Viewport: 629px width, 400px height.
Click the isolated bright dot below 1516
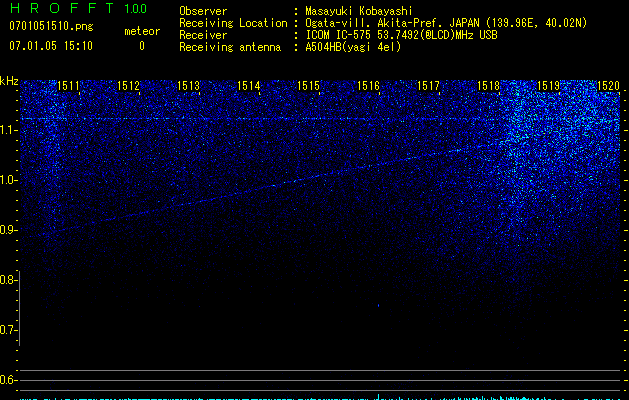click(x=378, y=305)
